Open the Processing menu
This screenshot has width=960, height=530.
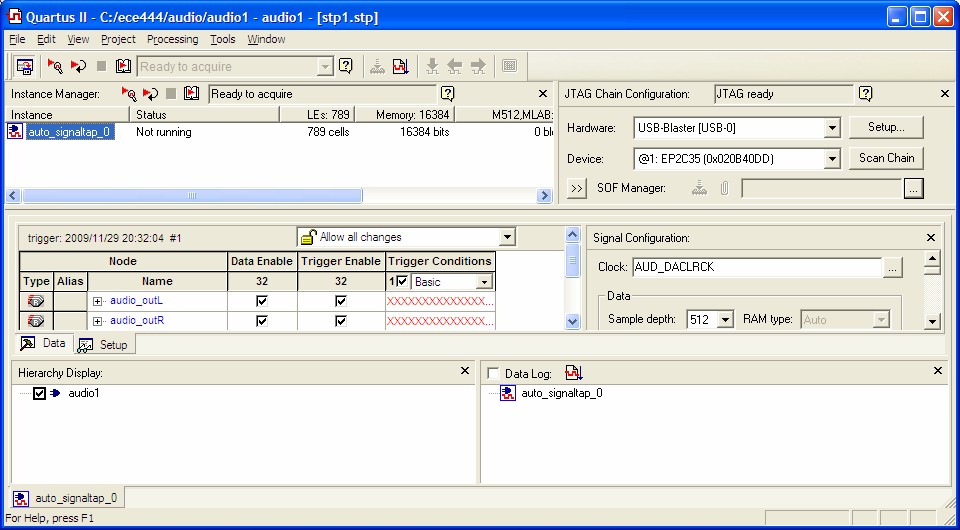coord(172,39)
